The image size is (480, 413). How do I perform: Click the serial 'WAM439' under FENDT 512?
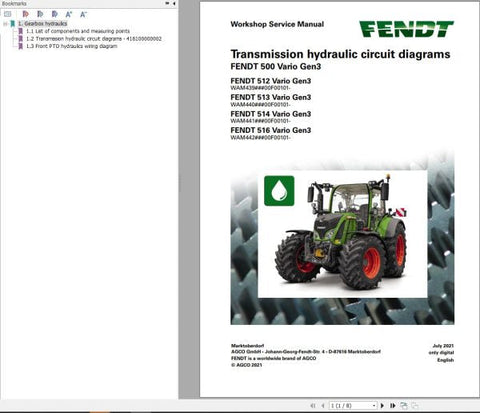(x=260, y=88)
